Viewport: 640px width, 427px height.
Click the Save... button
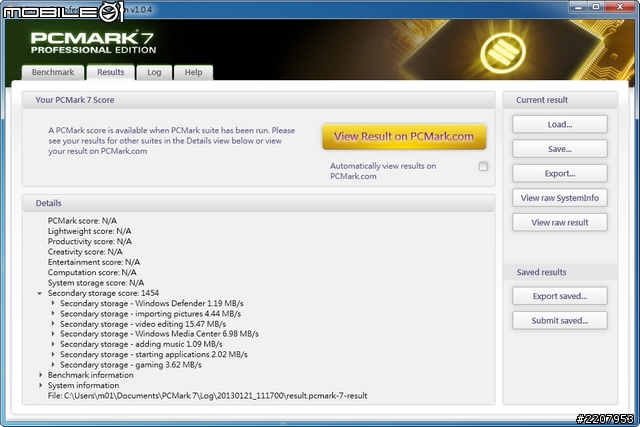pos(560,149)
